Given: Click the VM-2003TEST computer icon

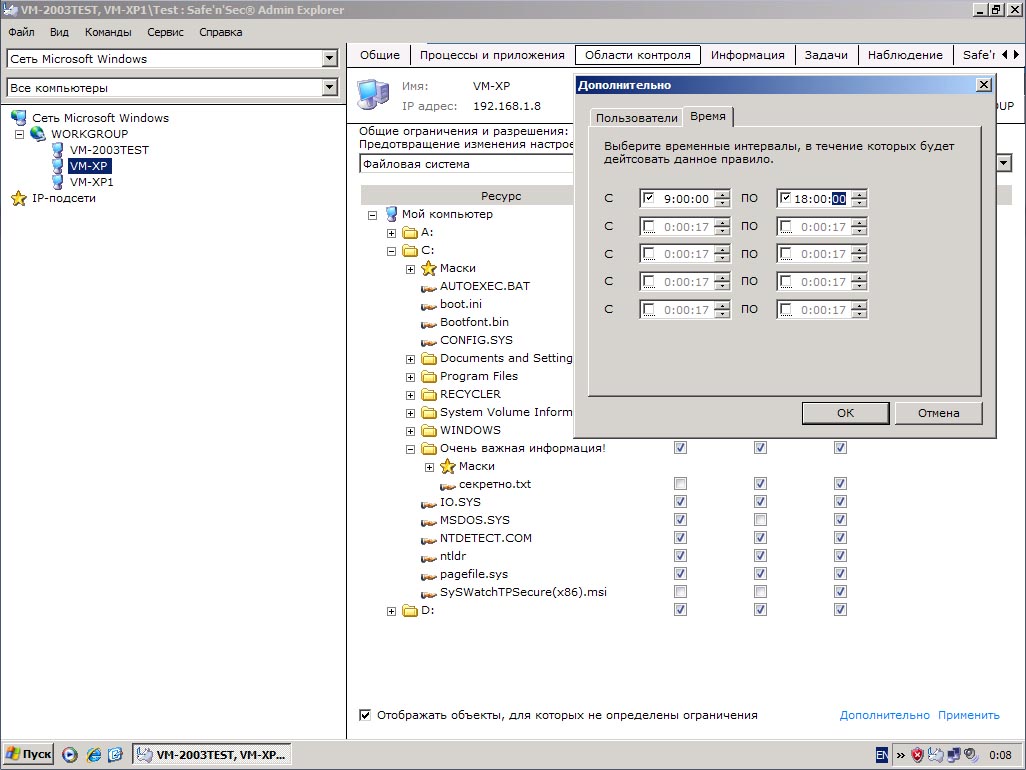Looking at the screenshot, I should click(58, 150).
